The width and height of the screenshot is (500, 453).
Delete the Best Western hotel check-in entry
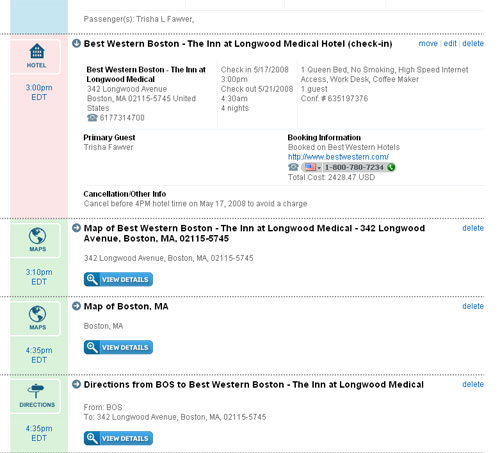473,44
